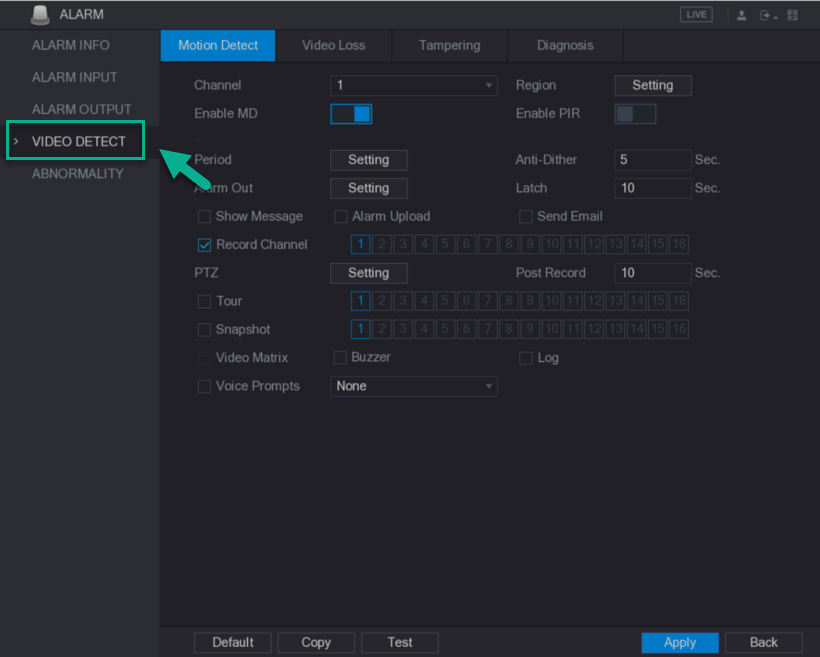Switch to LIVE view

click(696, 15)
